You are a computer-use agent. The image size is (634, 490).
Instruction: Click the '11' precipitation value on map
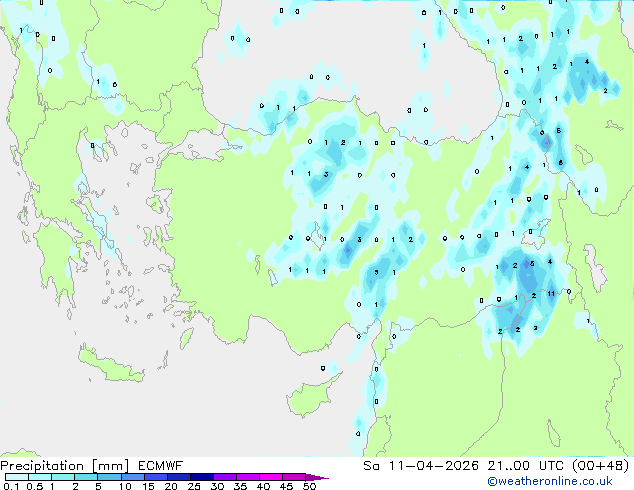point(551,294)
